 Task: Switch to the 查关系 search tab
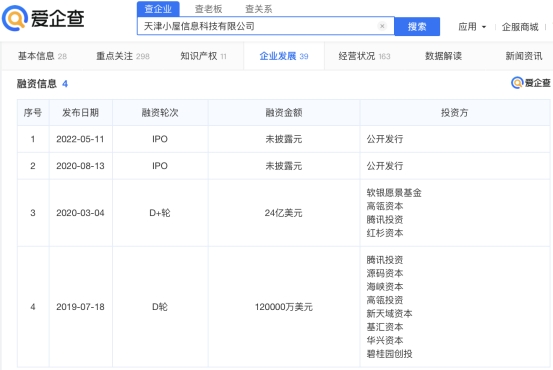tap(259, 9)
